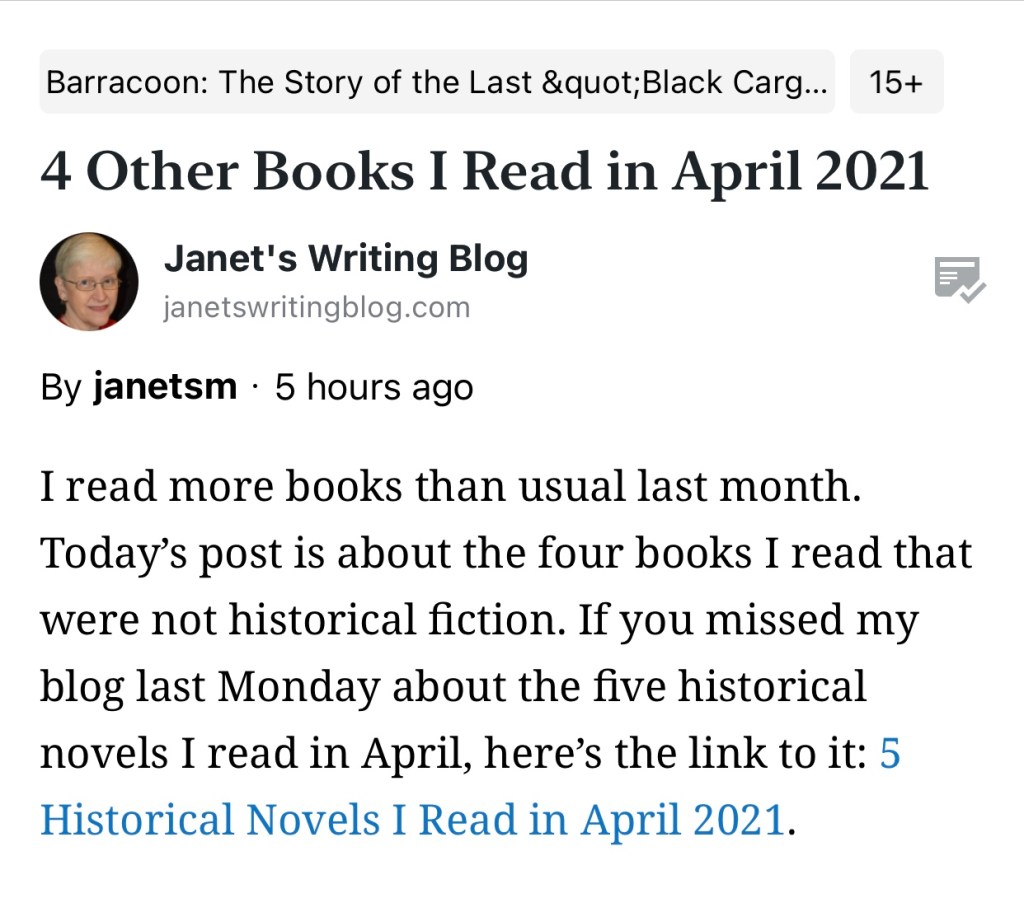Click the blue '5' starting the link
1024x912 pixels.
[889, 753]
